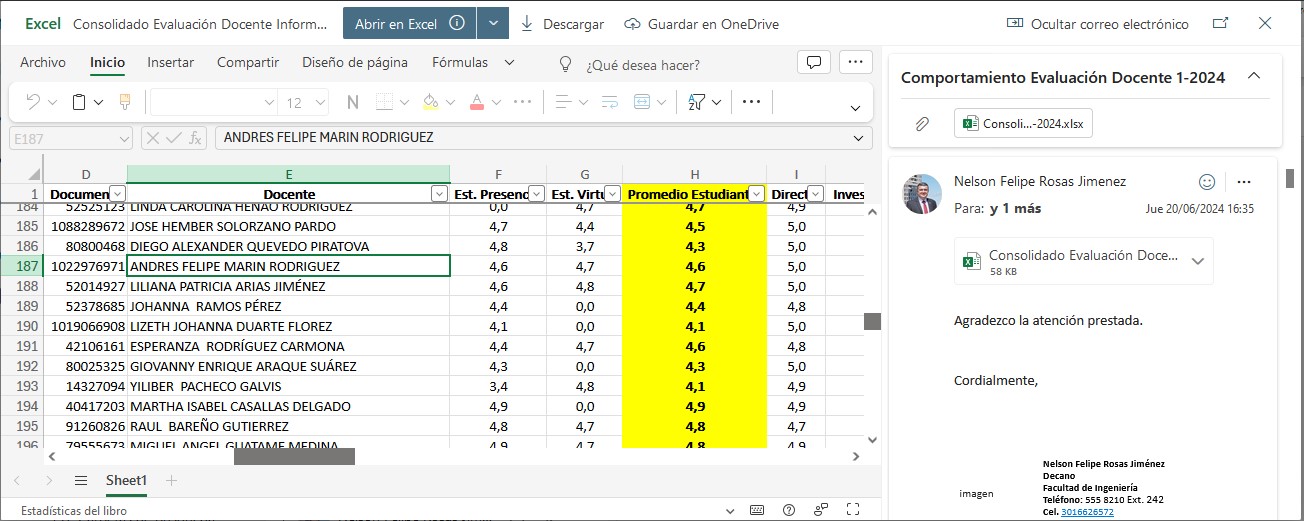Open the Insertar ribbon tab

coord(171,63)
